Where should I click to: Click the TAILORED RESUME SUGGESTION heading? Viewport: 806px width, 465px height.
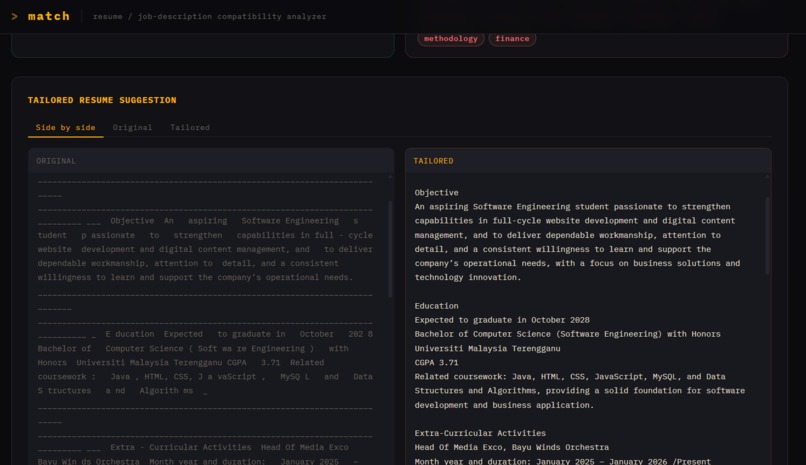tap(102, 100)
